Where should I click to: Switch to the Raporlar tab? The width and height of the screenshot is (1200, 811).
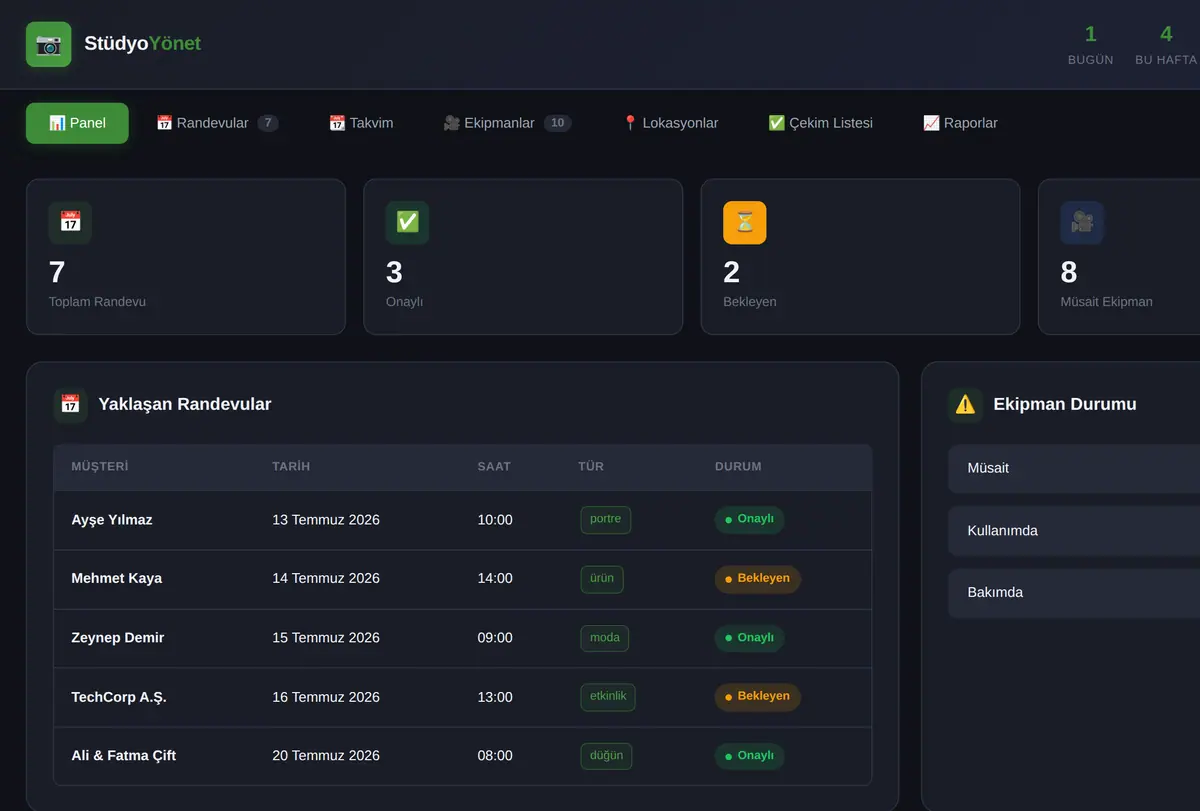pos(960,123)
